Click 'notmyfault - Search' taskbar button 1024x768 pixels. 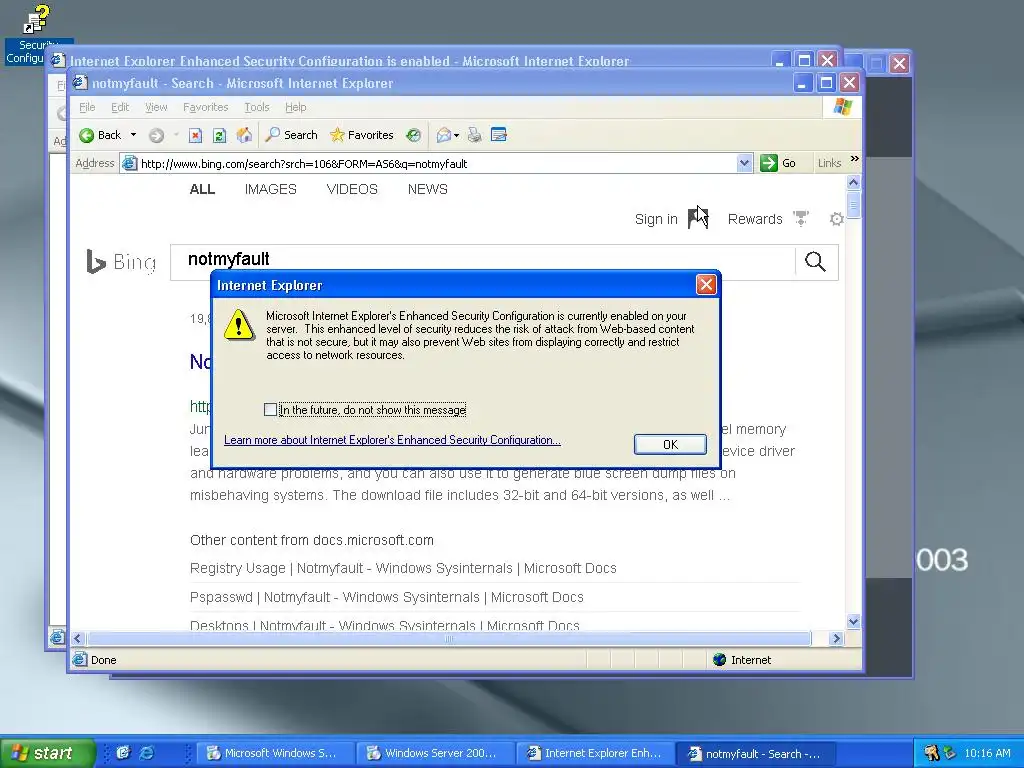click(x=755, y=753)
